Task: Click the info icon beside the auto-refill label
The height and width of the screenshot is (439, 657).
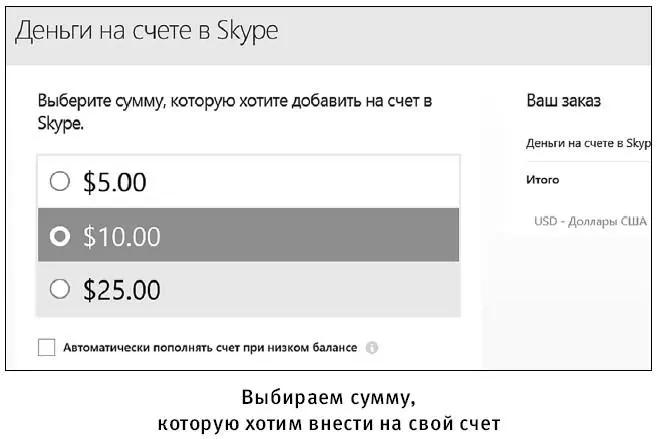Action: pos(372,348)
